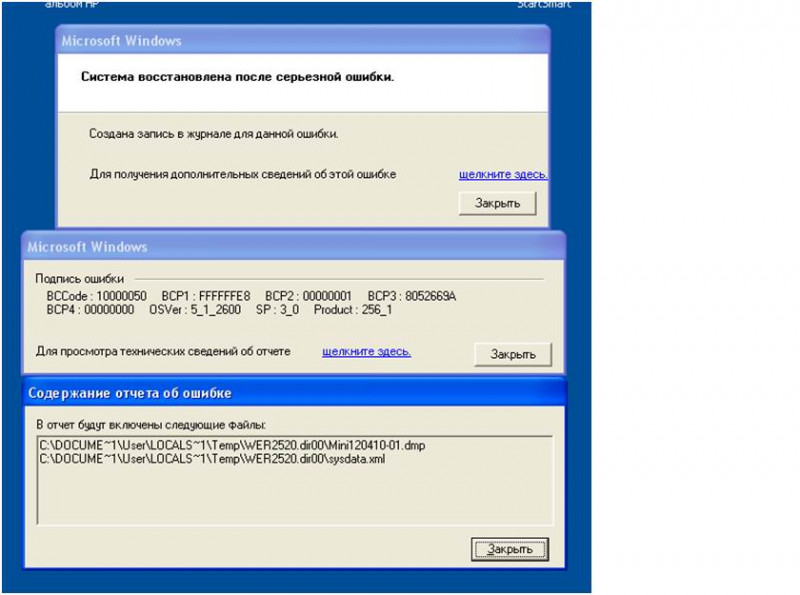Click the Product : 256_1 value
The height and width of the screenshot is (595, 800).
click(x=353, y=310)
